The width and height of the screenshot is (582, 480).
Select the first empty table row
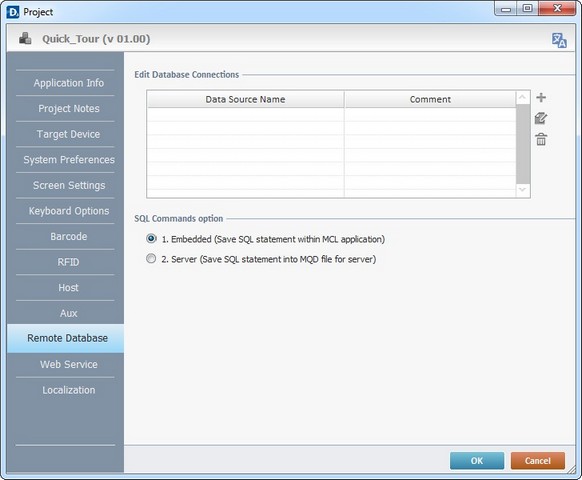coord(331,115)
